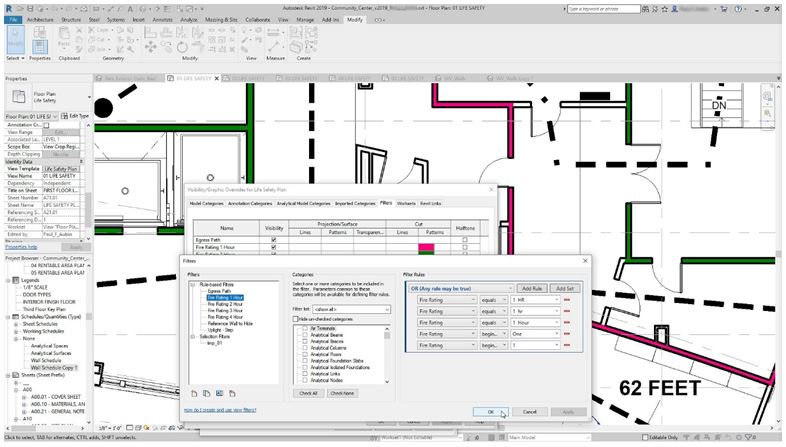This screenshot has height=447, width=786.
Task: Open 'How do I create and use view filters?' link
Action: pos(220,410)
